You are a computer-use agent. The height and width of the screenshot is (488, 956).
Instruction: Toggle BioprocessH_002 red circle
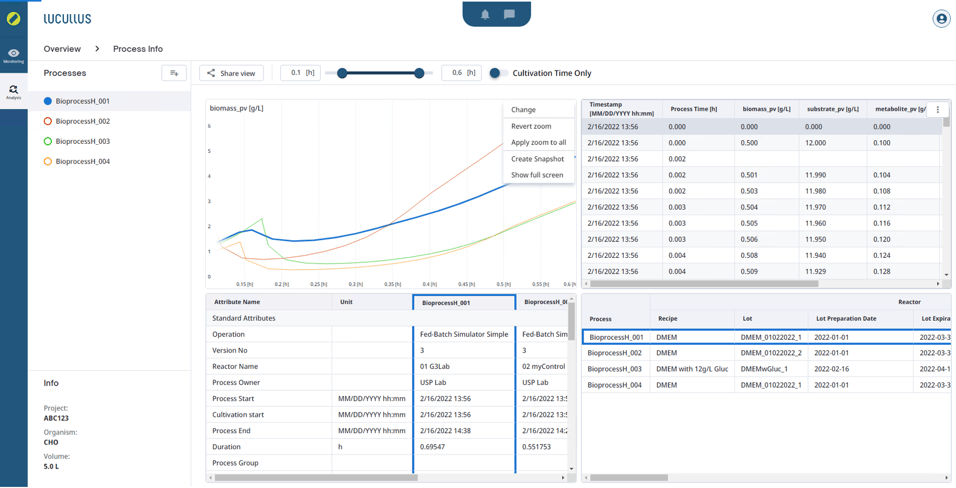[48, 121]
